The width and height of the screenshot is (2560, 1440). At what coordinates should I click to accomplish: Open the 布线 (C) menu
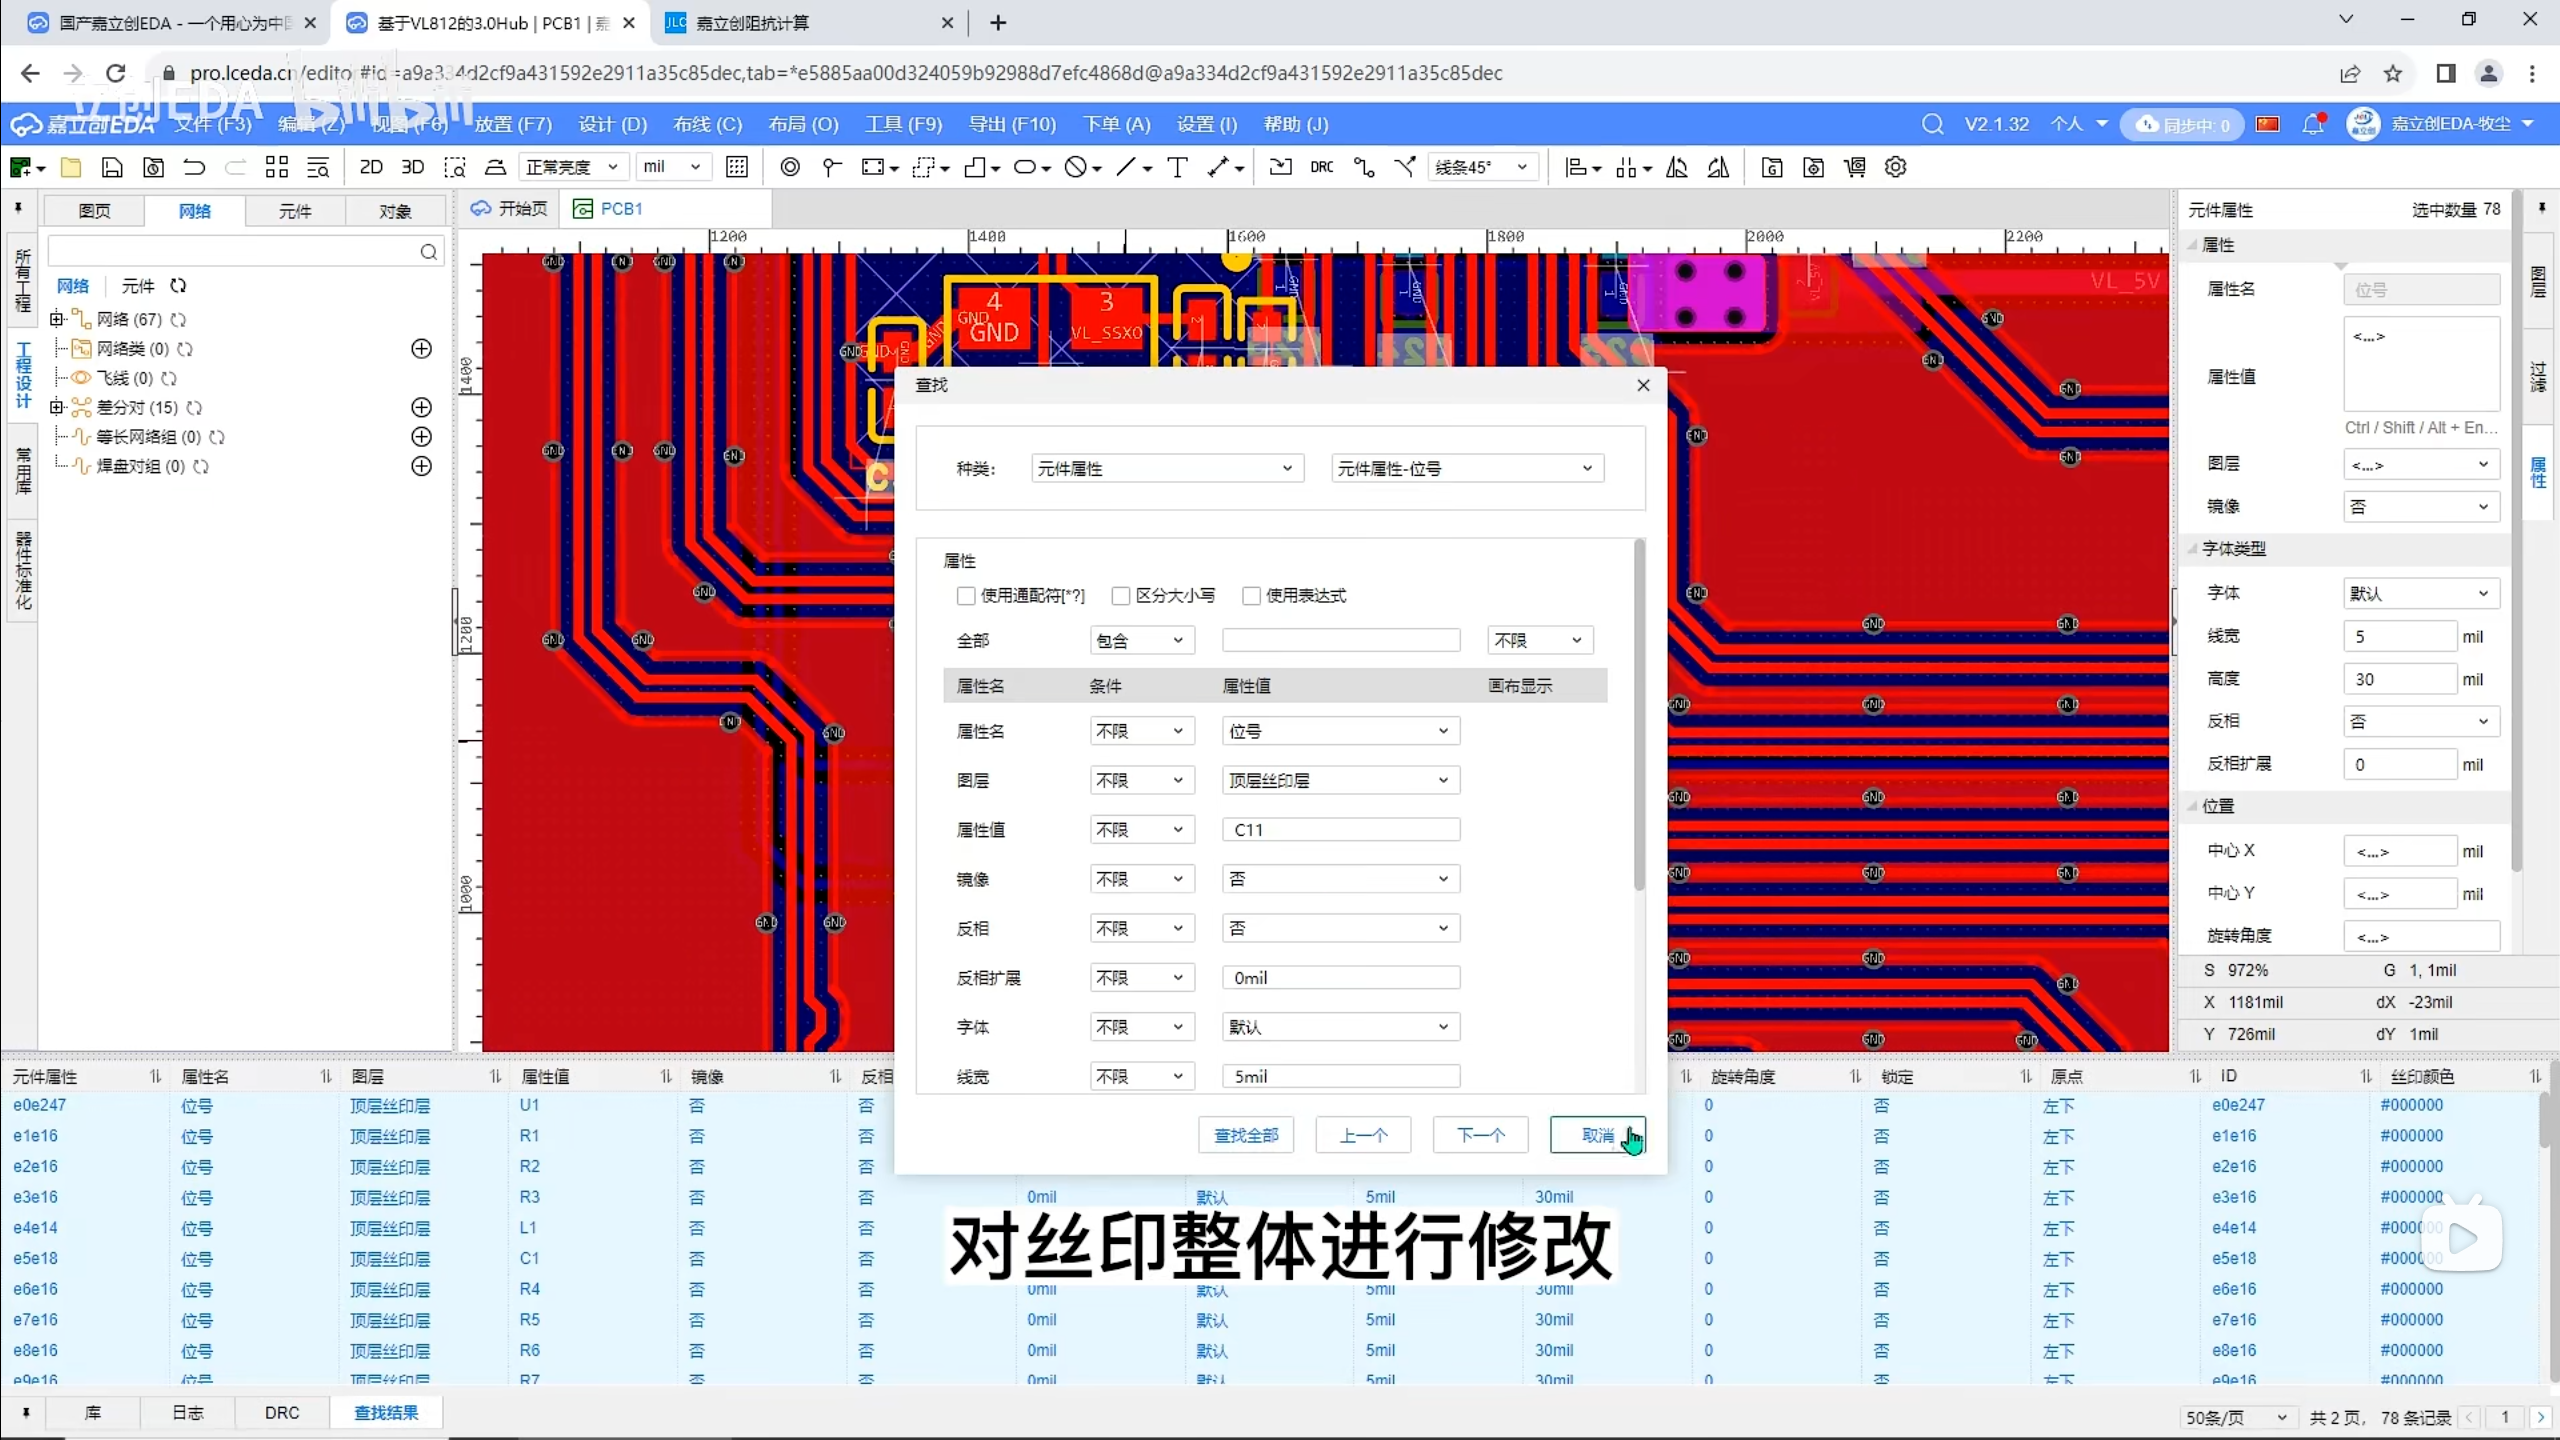707,124
